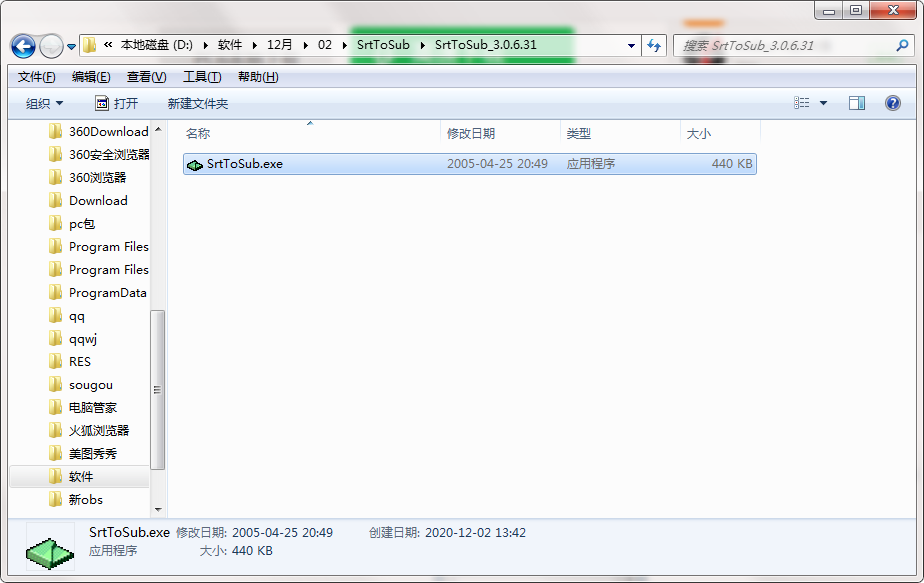Select the pc包 folder in the tree
The width and height of the screenshot is (924, 583).
point(81,223)
